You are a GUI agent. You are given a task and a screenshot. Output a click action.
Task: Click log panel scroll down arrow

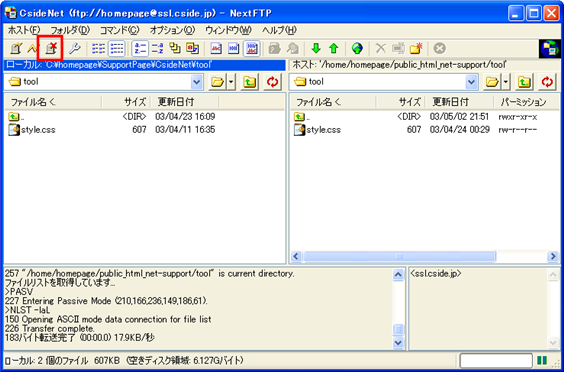pos(398,342)
